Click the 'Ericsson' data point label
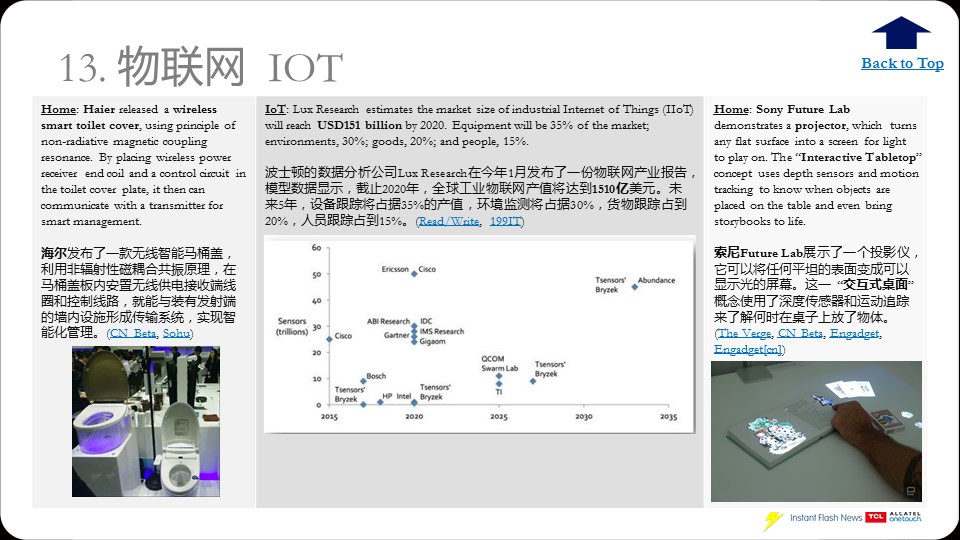Screen dimensions: 960x540 (395, 269)
